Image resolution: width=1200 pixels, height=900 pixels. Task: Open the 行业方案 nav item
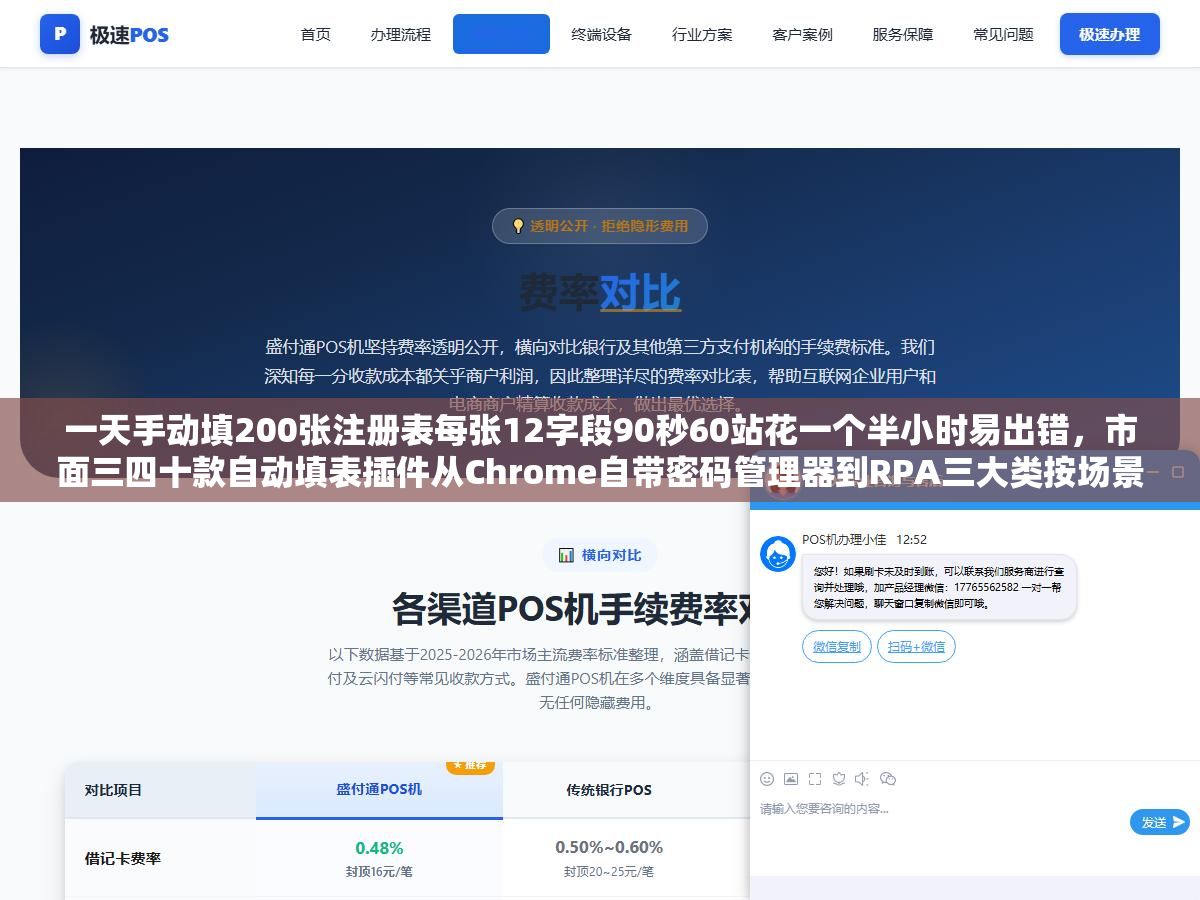[702, 34]
